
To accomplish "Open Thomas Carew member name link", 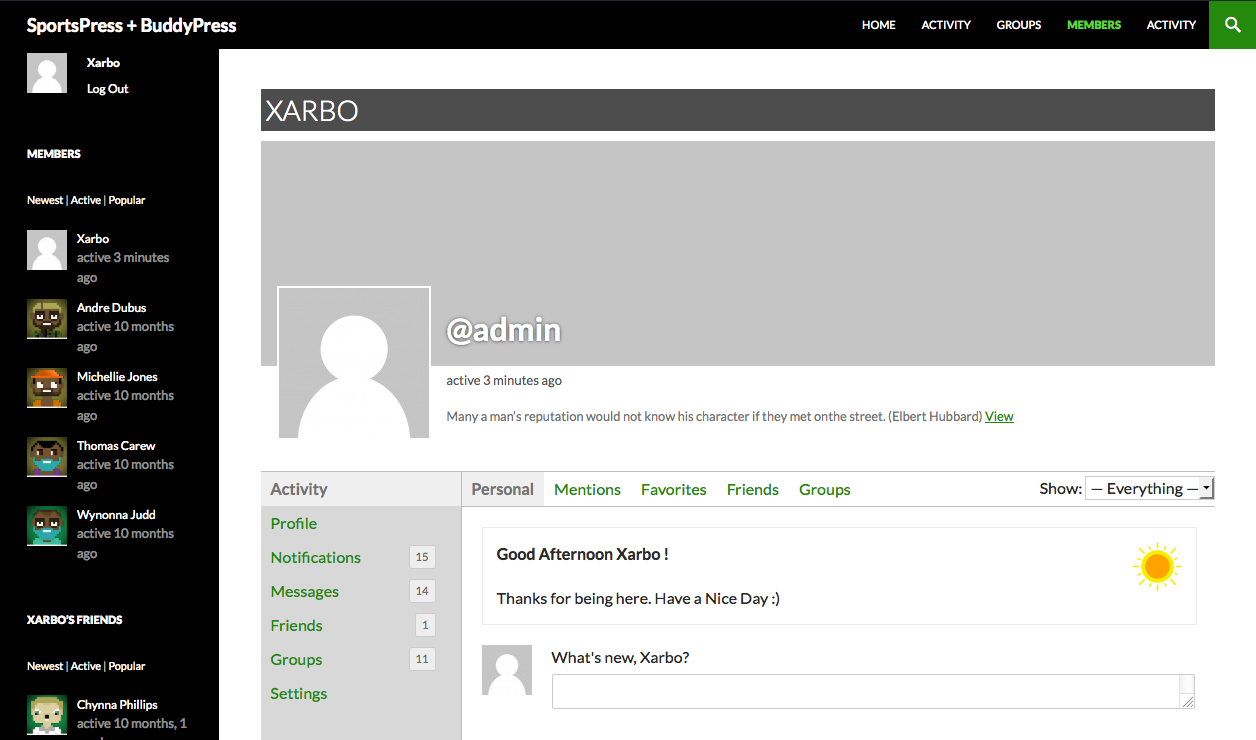I will coord(116,446).
